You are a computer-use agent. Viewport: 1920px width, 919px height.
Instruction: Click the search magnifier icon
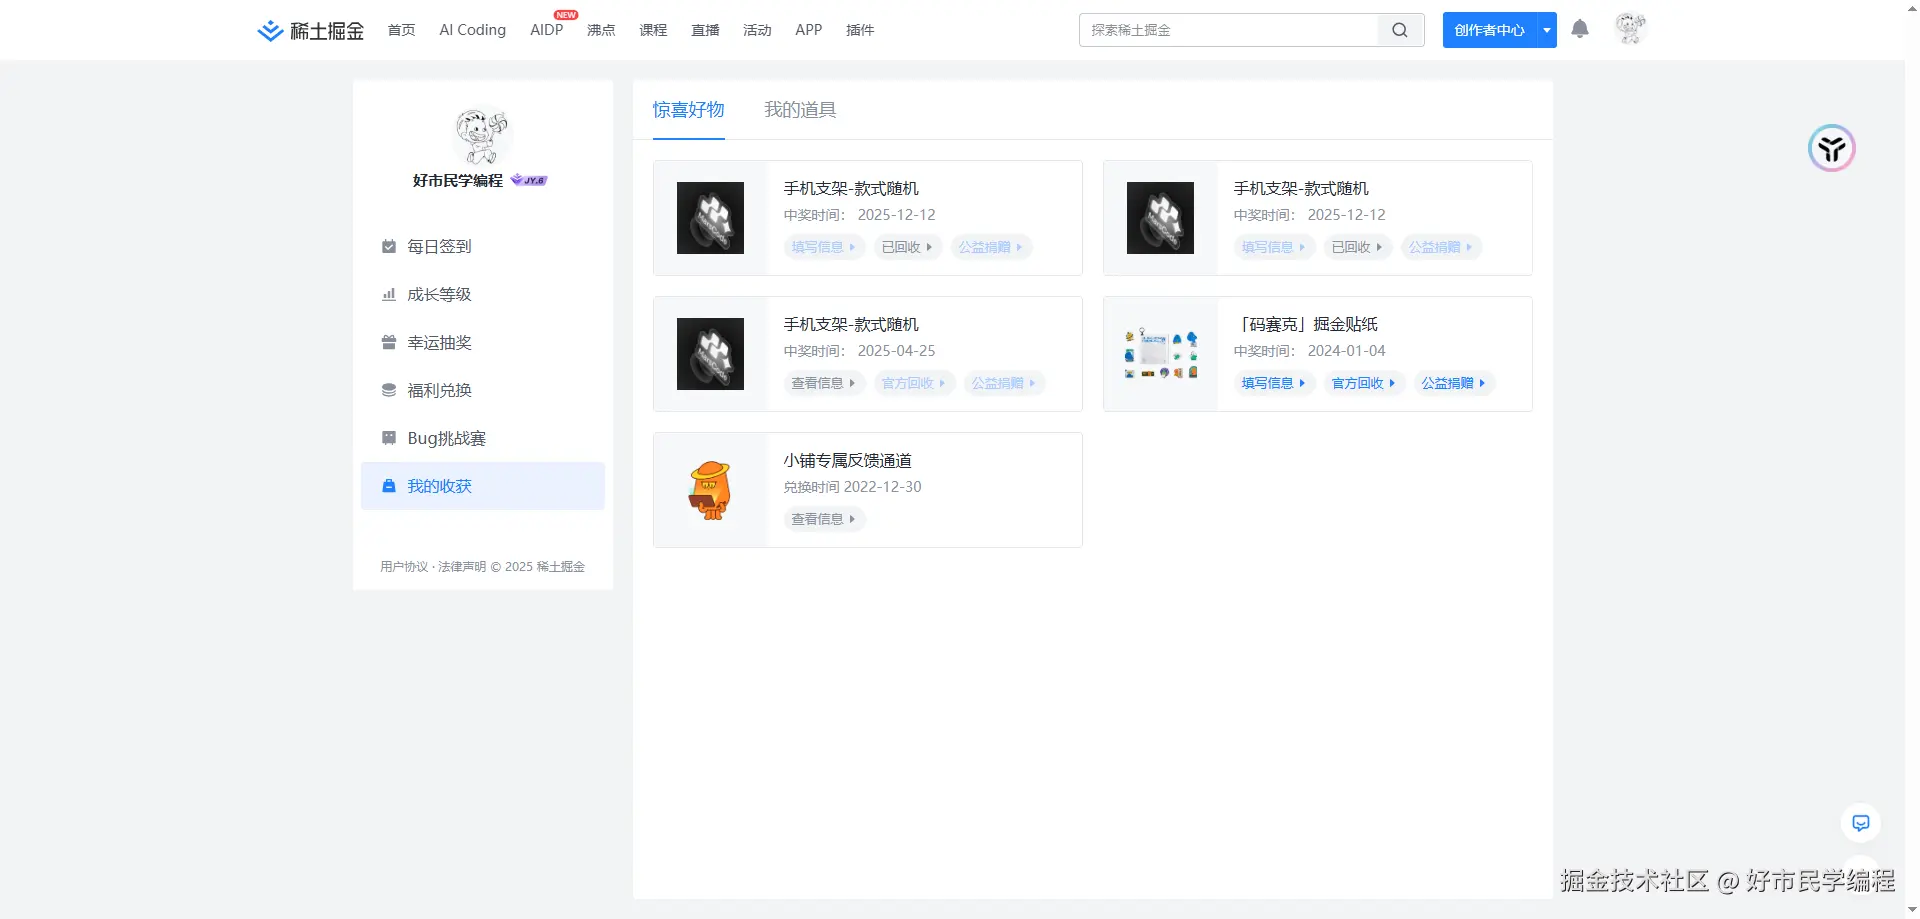(x=1399, y=30)
